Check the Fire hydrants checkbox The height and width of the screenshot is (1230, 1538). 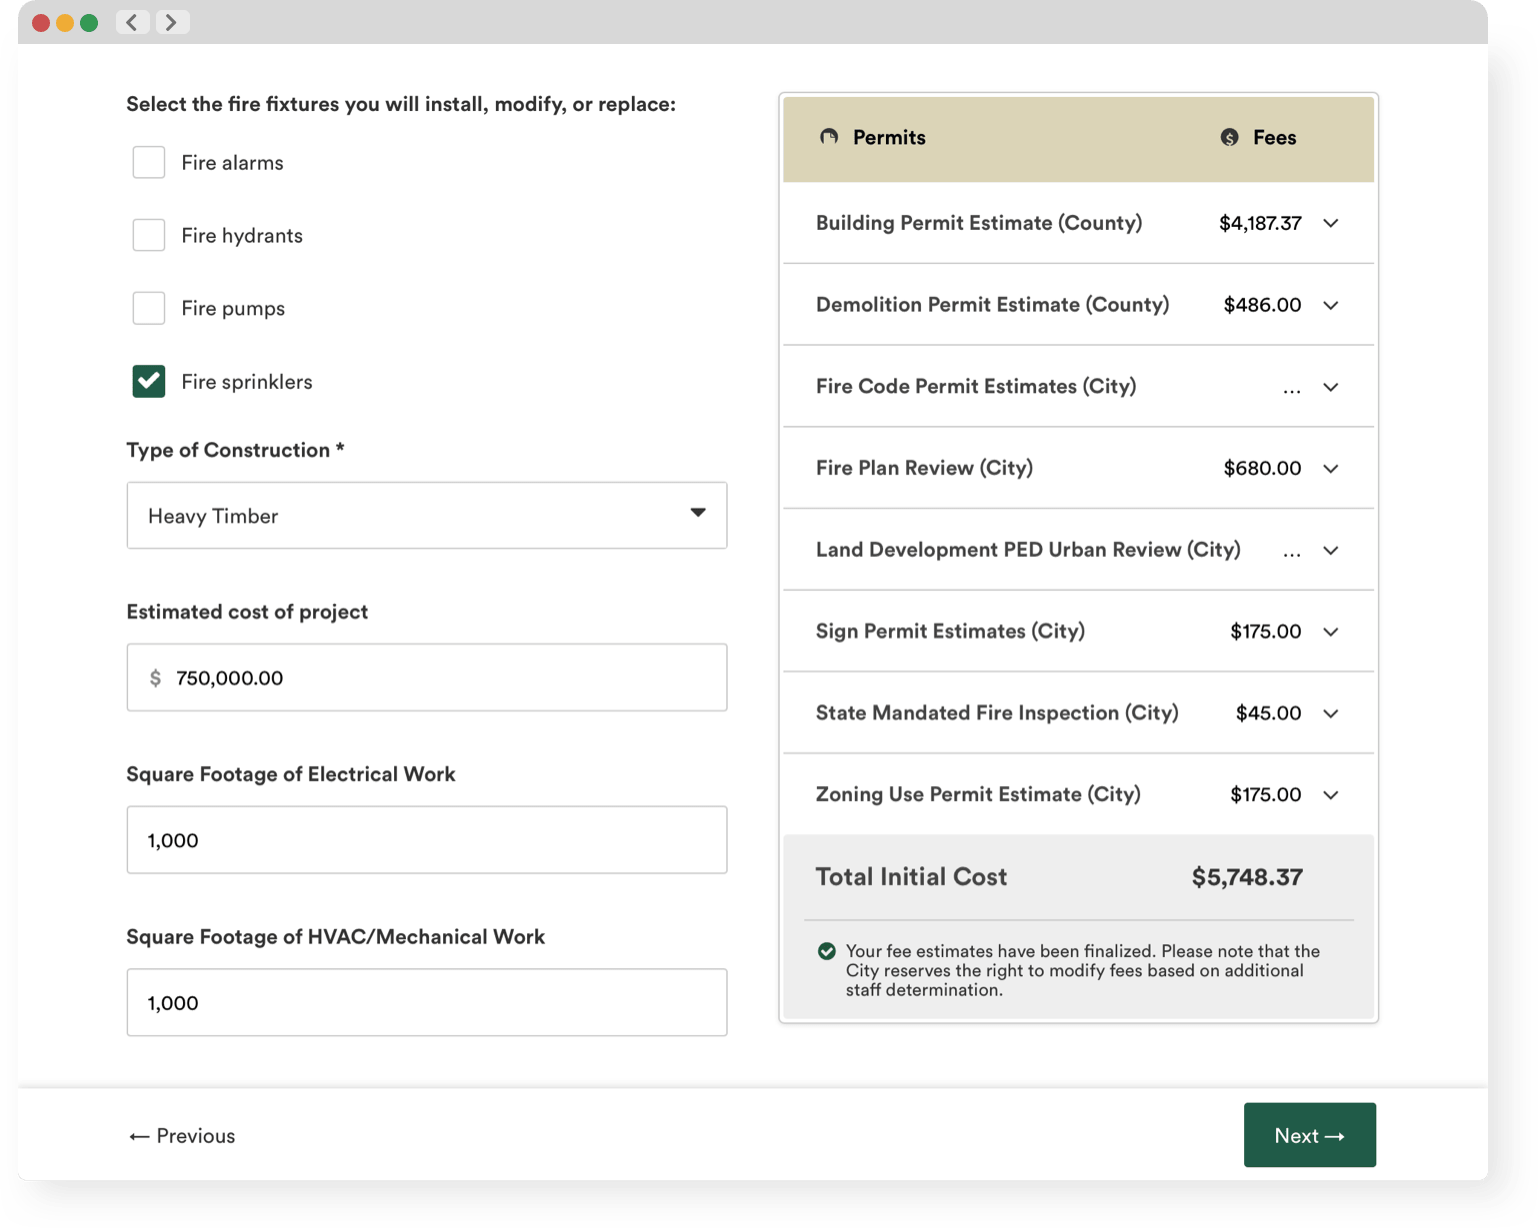pyautogui.click(x=149, y=235)
